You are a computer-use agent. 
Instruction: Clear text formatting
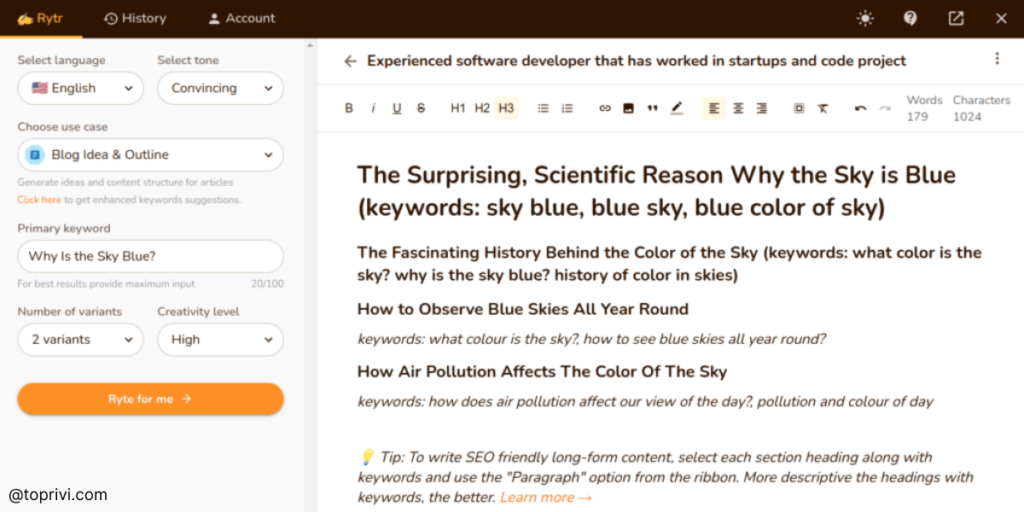coord(823,108)
